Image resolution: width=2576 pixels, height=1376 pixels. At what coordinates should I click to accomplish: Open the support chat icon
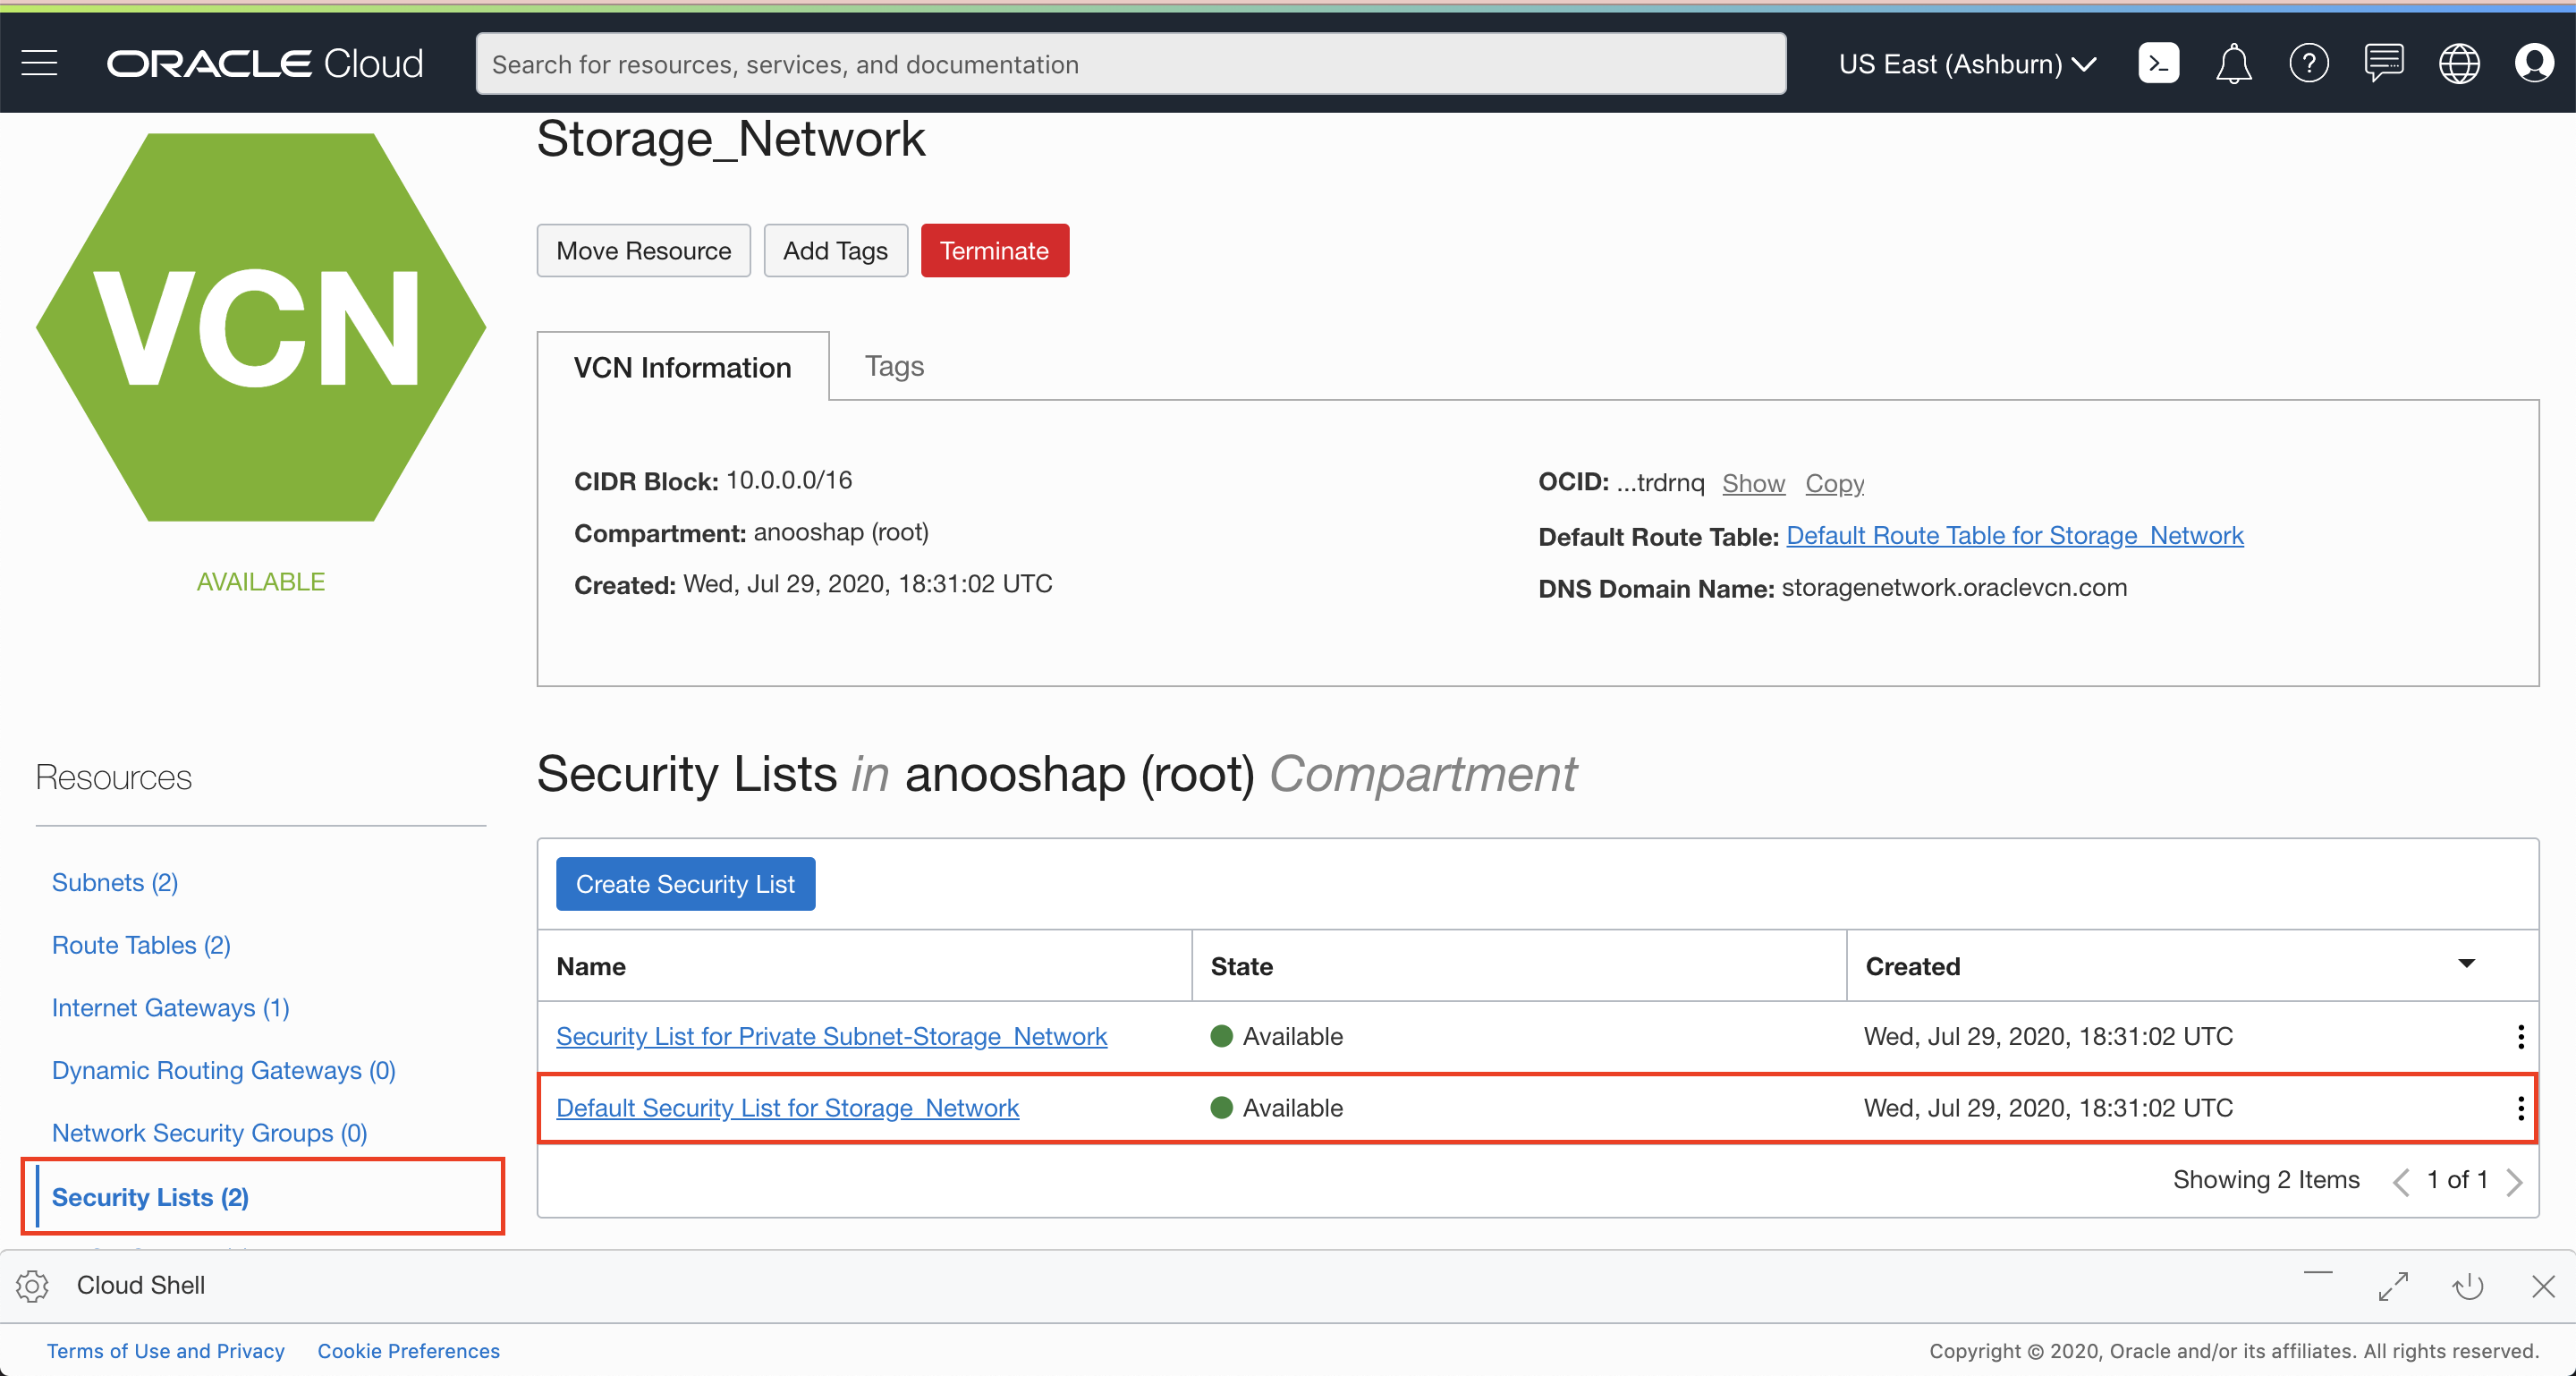pos(2383,63)
